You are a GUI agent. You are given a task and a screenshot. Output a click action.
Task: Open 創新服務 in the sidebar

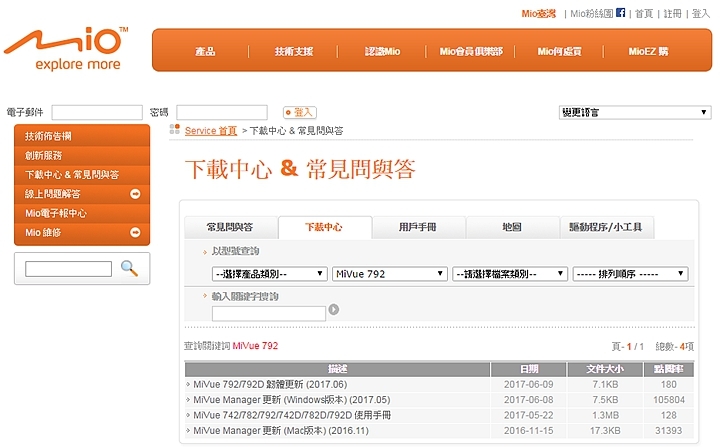(x=82, y=155)
